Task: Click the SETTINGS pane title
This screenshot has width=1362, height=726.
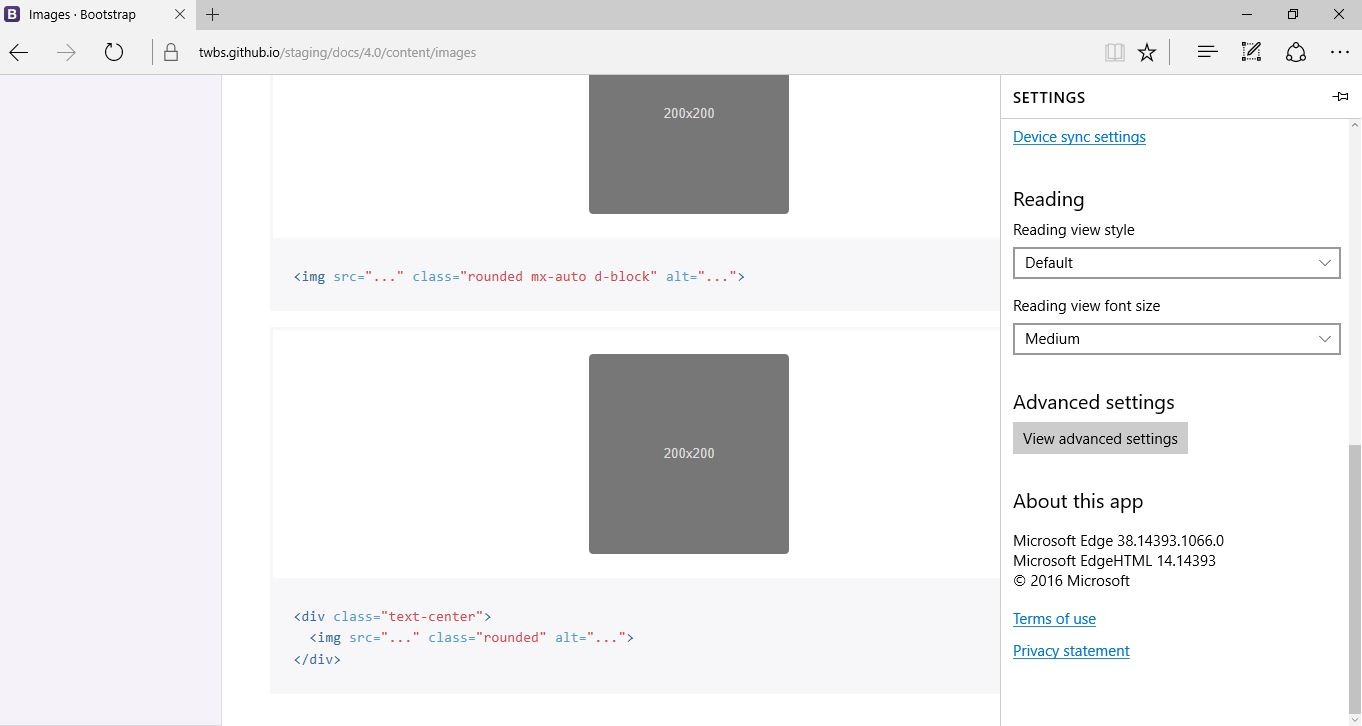Action: point(1049,98)
